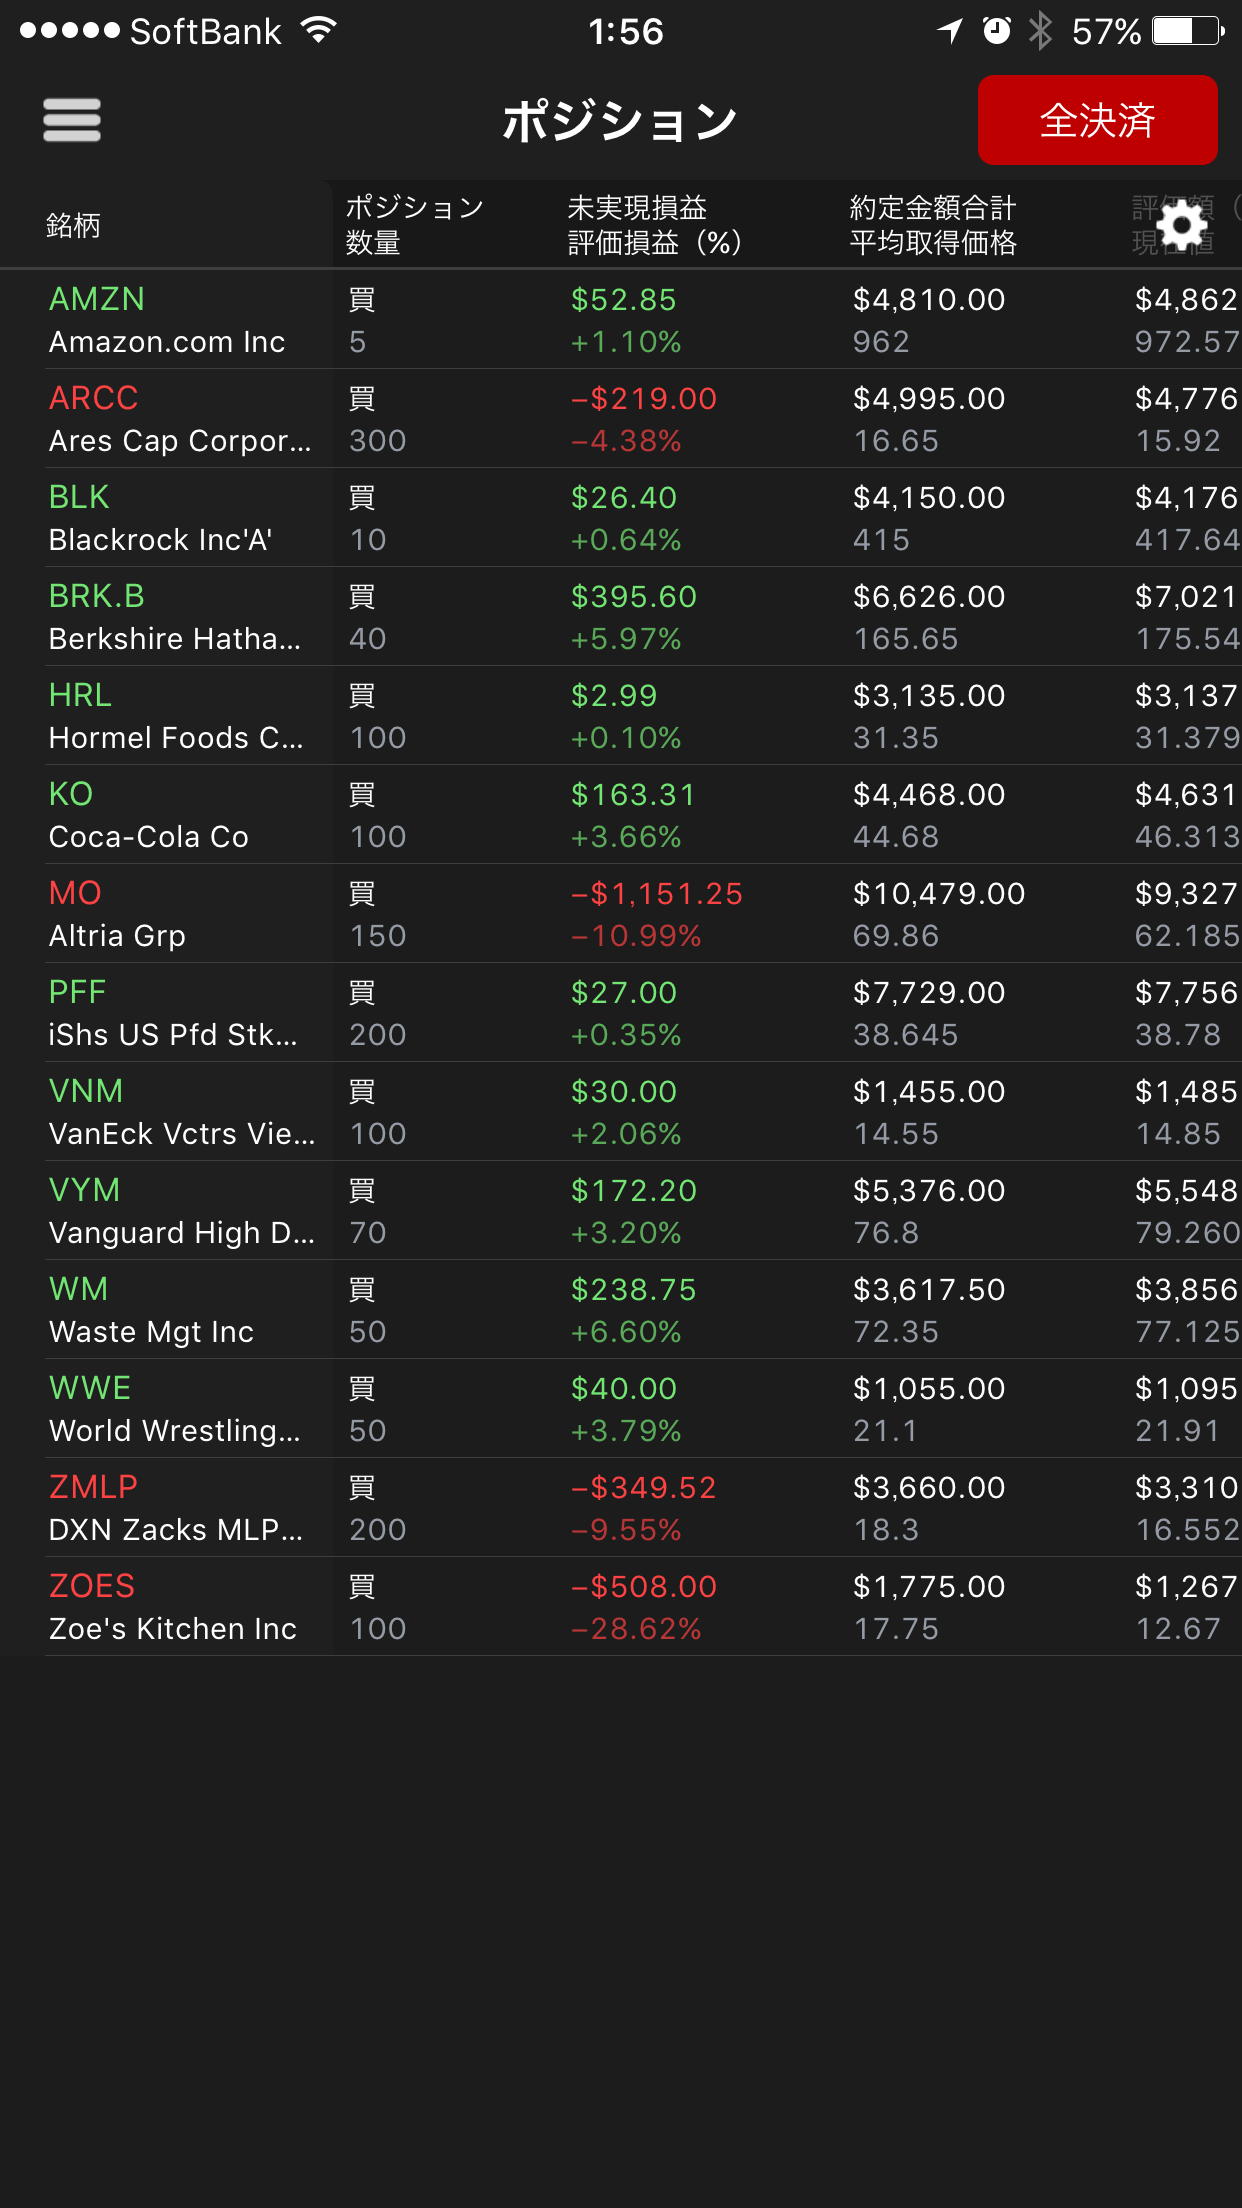This screenshot has height=2208, width=1242.
Task: Tap MO Altria unrealized loss value
Action: tap(657, 893)
